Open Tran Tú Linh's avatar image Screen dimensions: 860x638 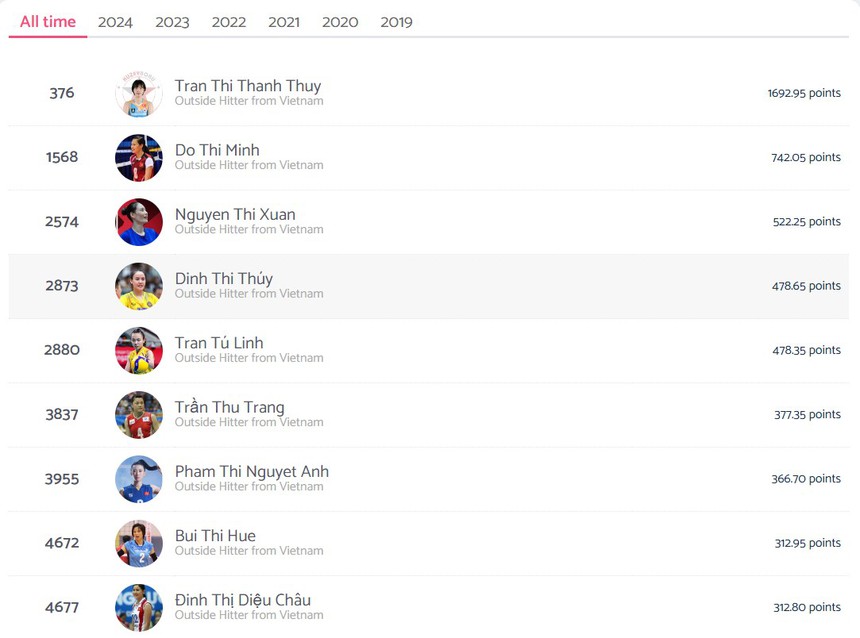[x=139, y=350]
